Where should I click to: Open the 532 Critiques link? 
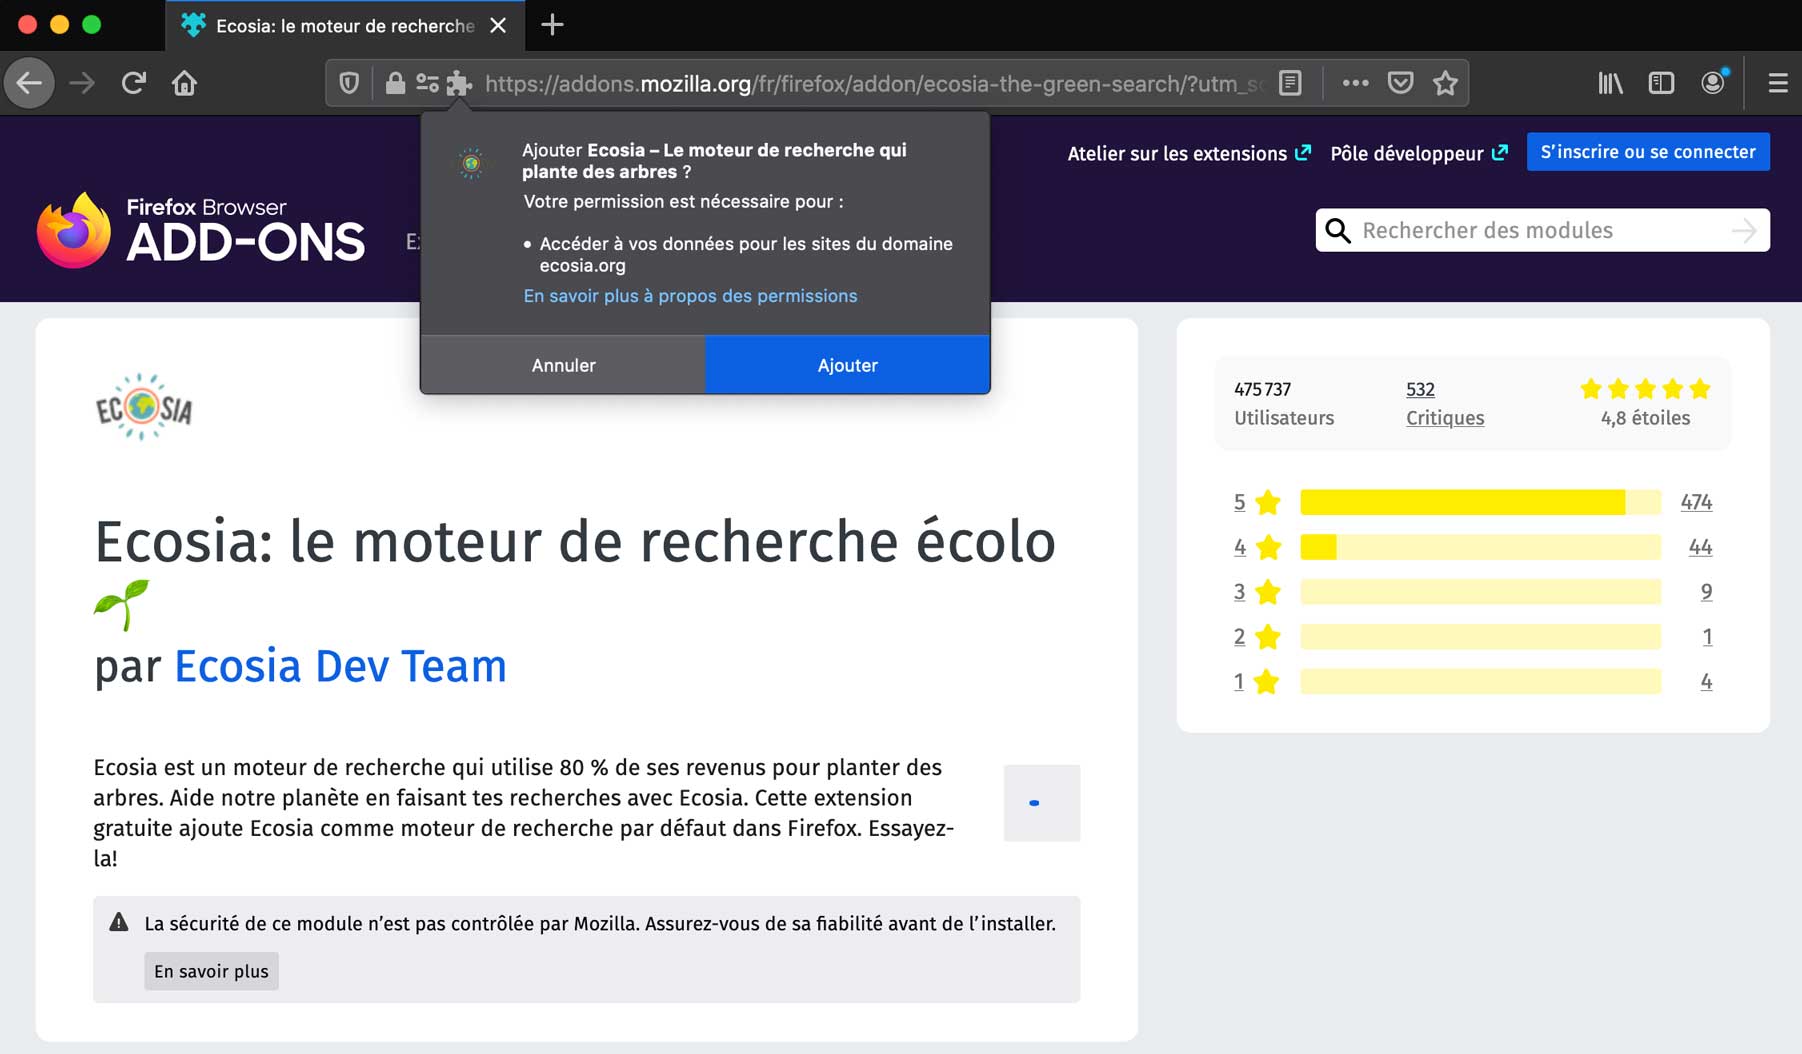tap(1444, 403)
